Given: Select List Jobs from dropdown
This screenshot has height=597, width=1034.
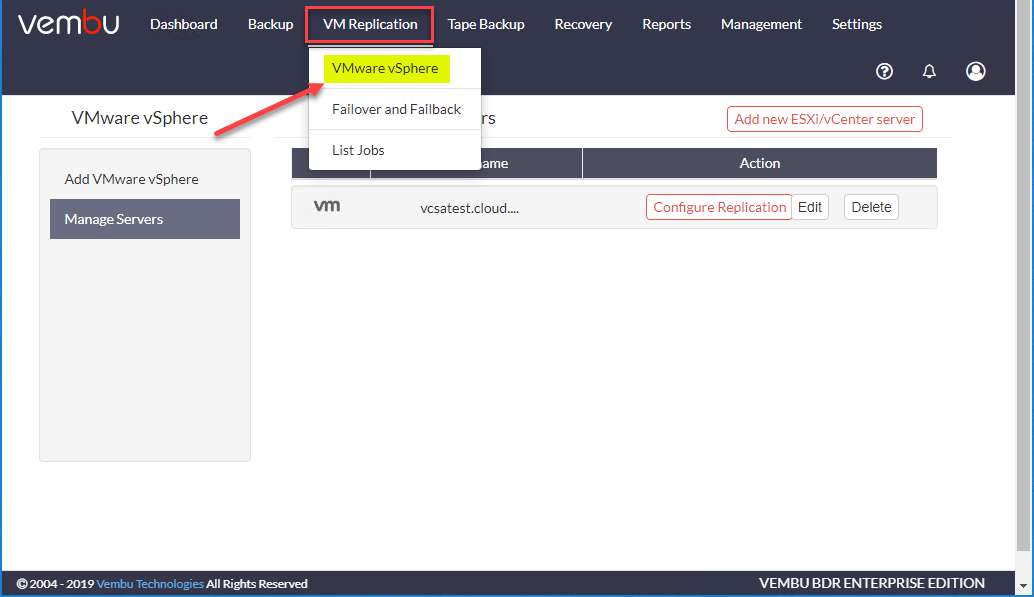Looking at the screenshot, I should [358, 150].
